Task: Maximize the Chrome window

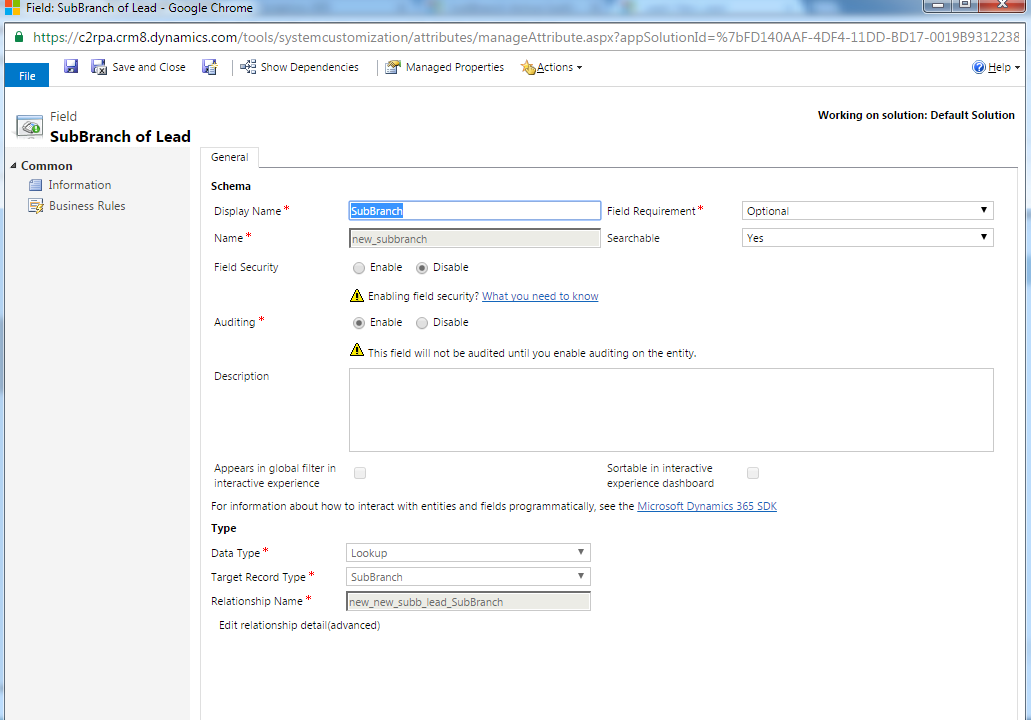Action: (x=965, y=5)
